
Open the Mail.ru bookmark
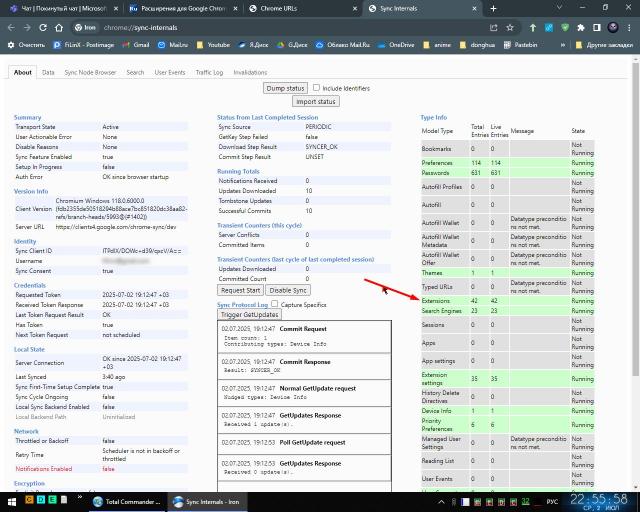[x=173, y=45]
